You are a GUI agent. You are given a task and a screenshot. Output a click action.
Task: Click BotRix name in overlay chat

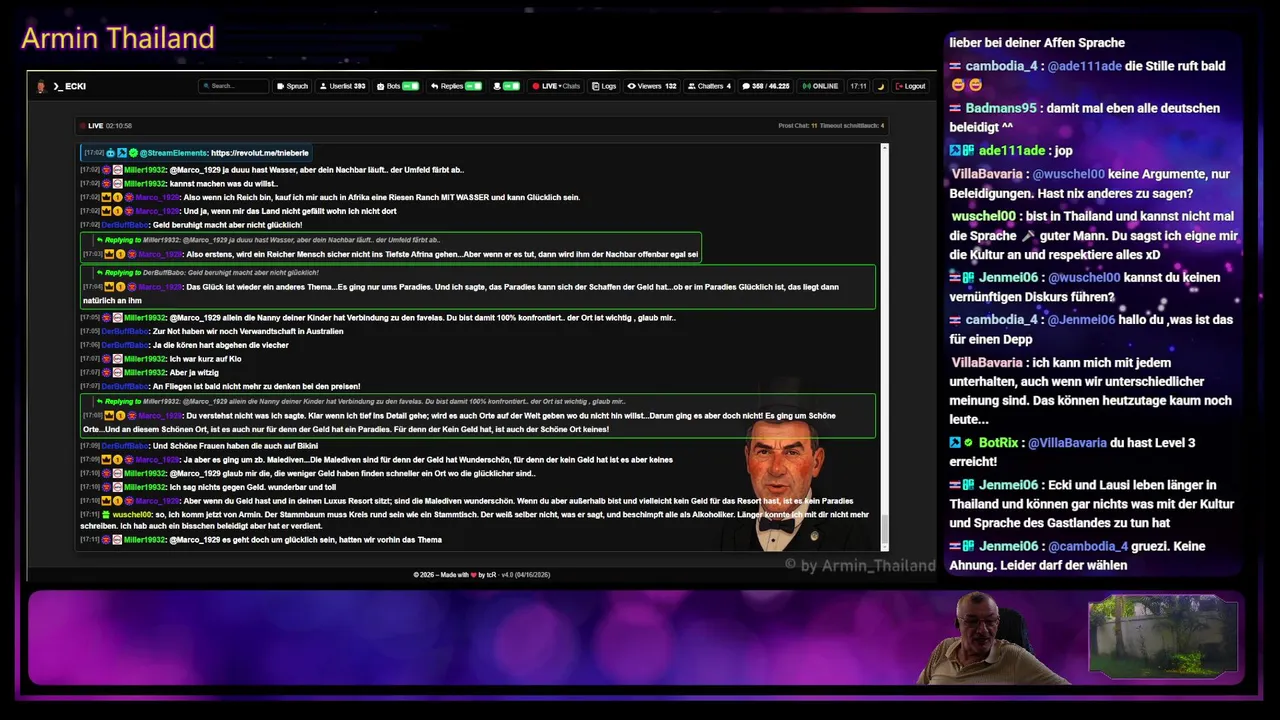coord(998,442)
